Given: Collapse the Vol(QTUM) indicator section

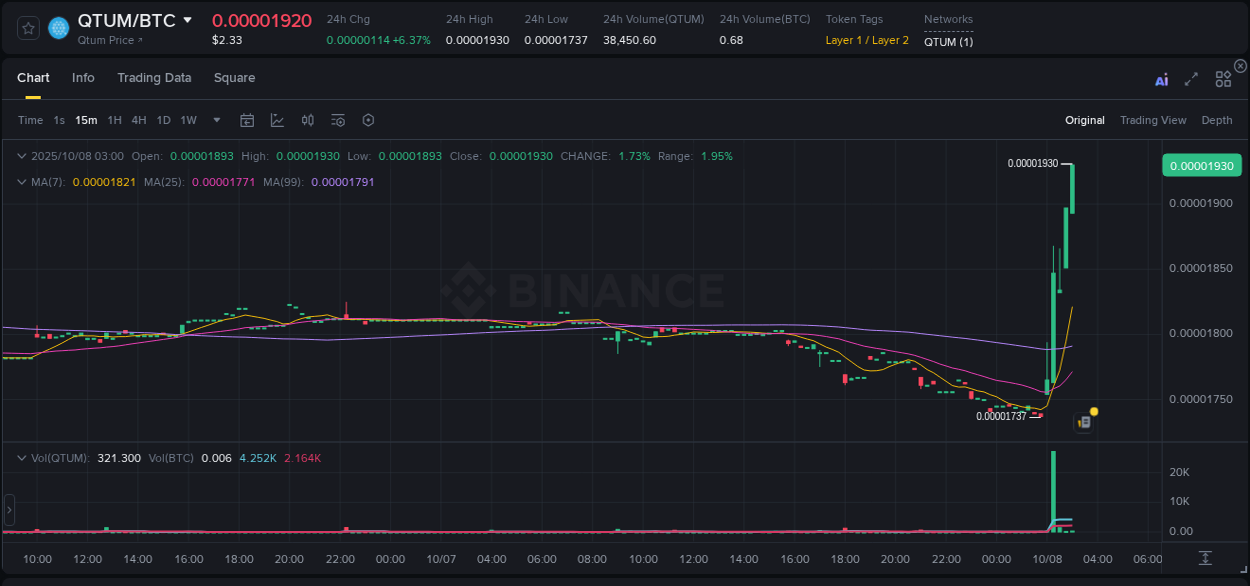Looking at the screenshot, I should pos(22,458).
